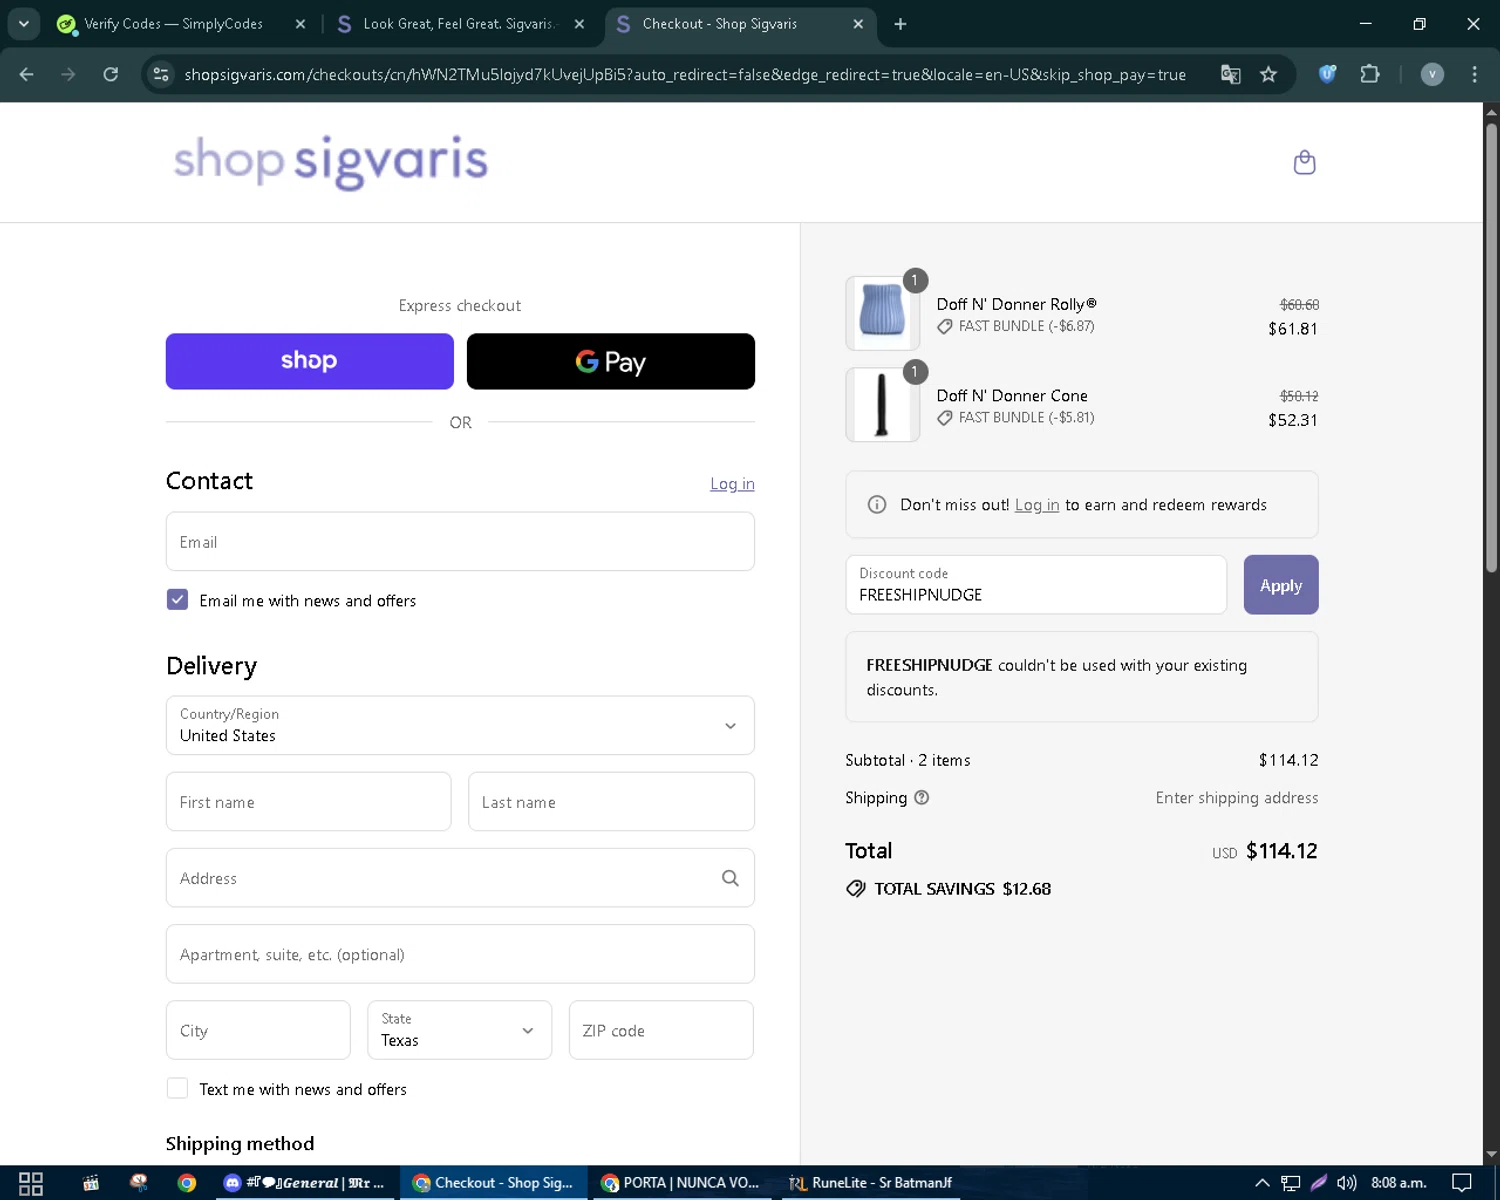The height and width of the screenshot is (1200, 1500).
Task: Select the Checkout - Shop Sigvaris tab
Action: coord(740,24)
